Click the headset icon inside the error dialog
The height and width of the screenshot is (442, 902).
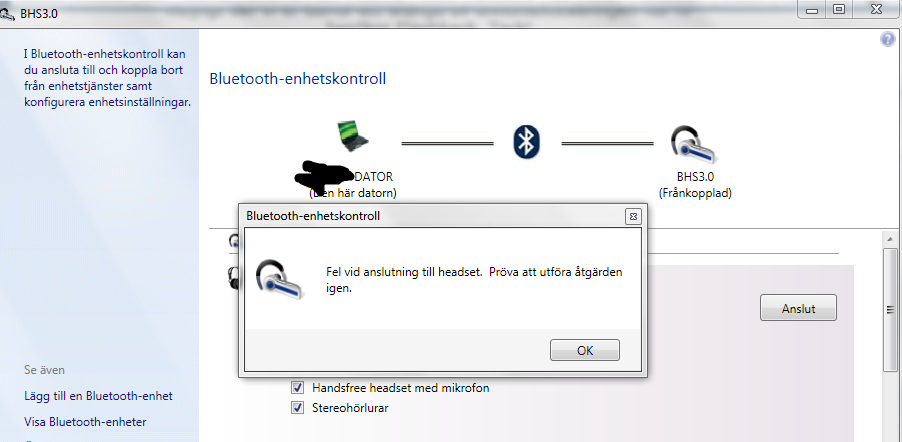point(280,280)
